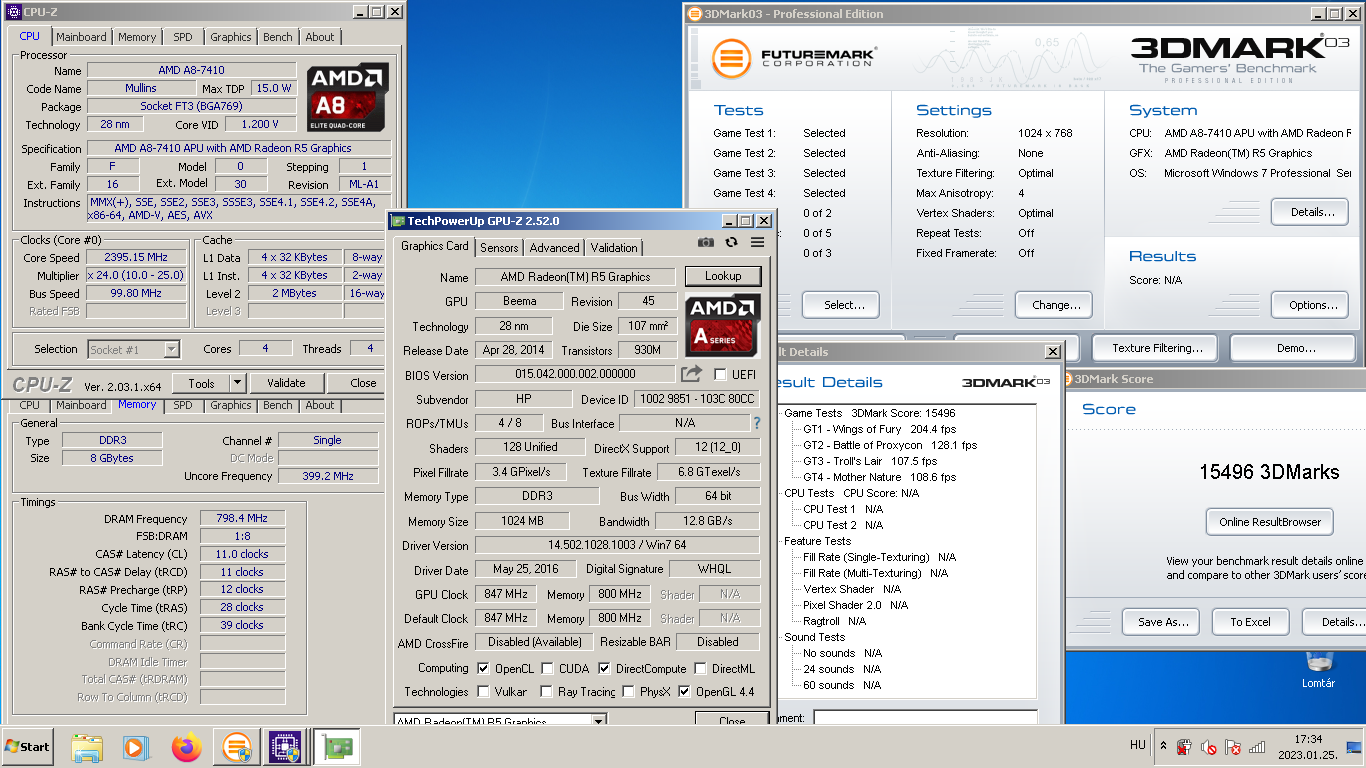Viewport: 1366px width, 768px height.
Task: Open Firefox from the taskbar
Action: [186, 747]
